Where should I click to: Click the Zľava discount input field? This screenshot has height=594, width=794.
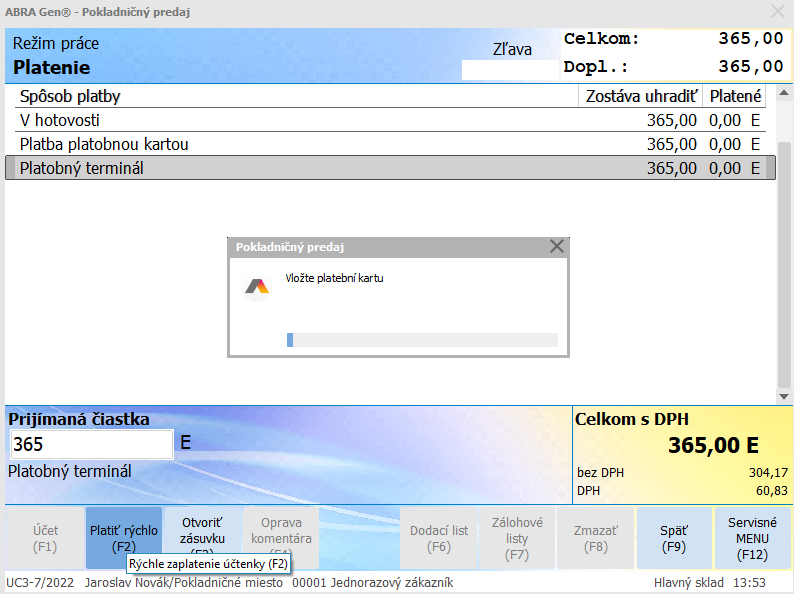click(x=509, y=70)
